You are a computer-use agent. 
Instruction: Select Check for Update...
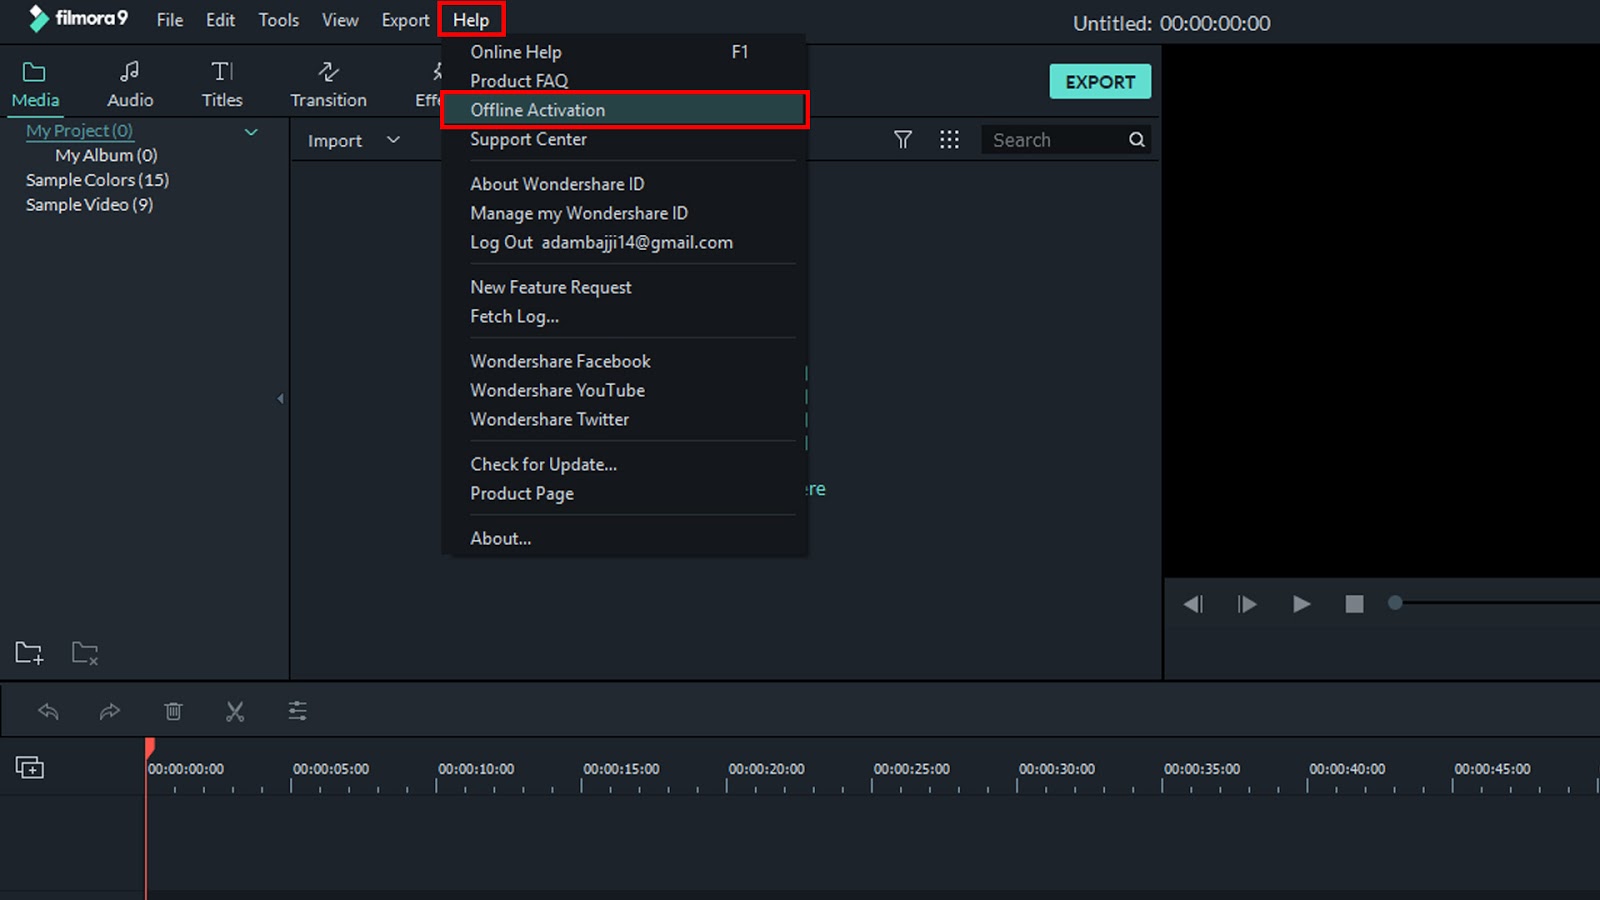624,464
